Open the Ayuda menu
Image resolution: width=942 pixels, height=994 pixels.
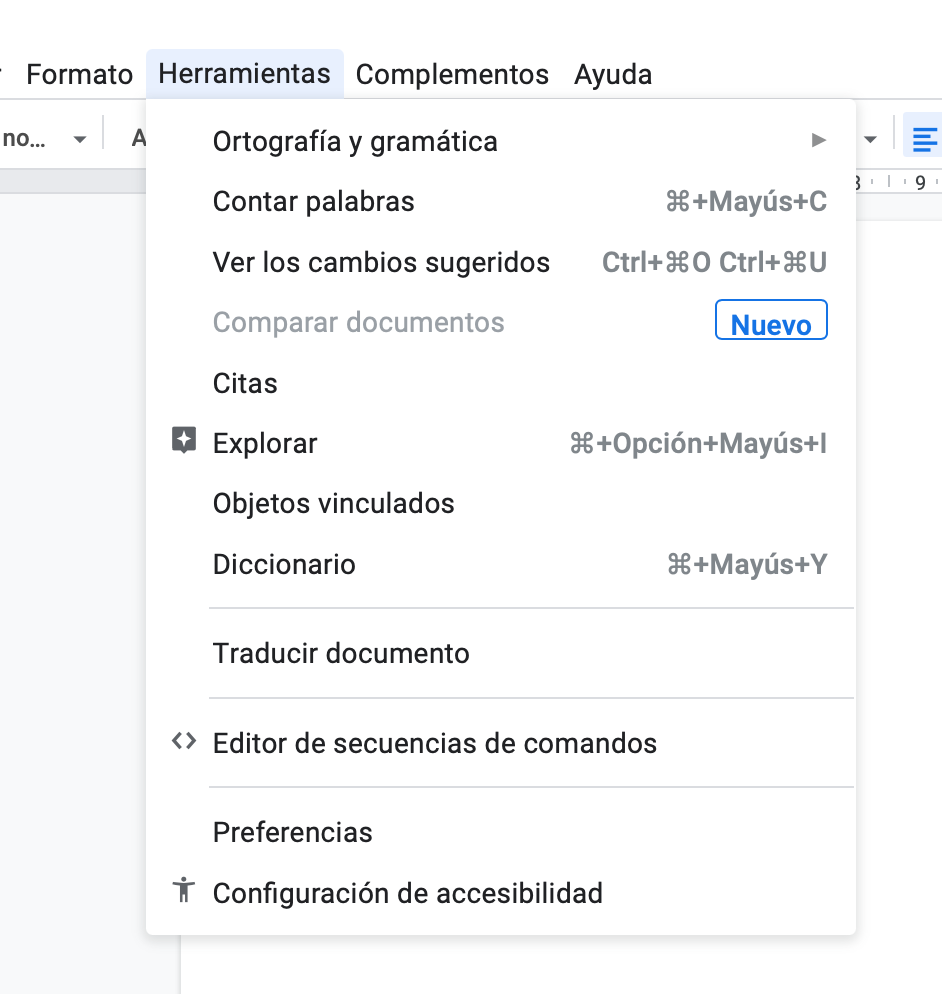pos(613,74)
